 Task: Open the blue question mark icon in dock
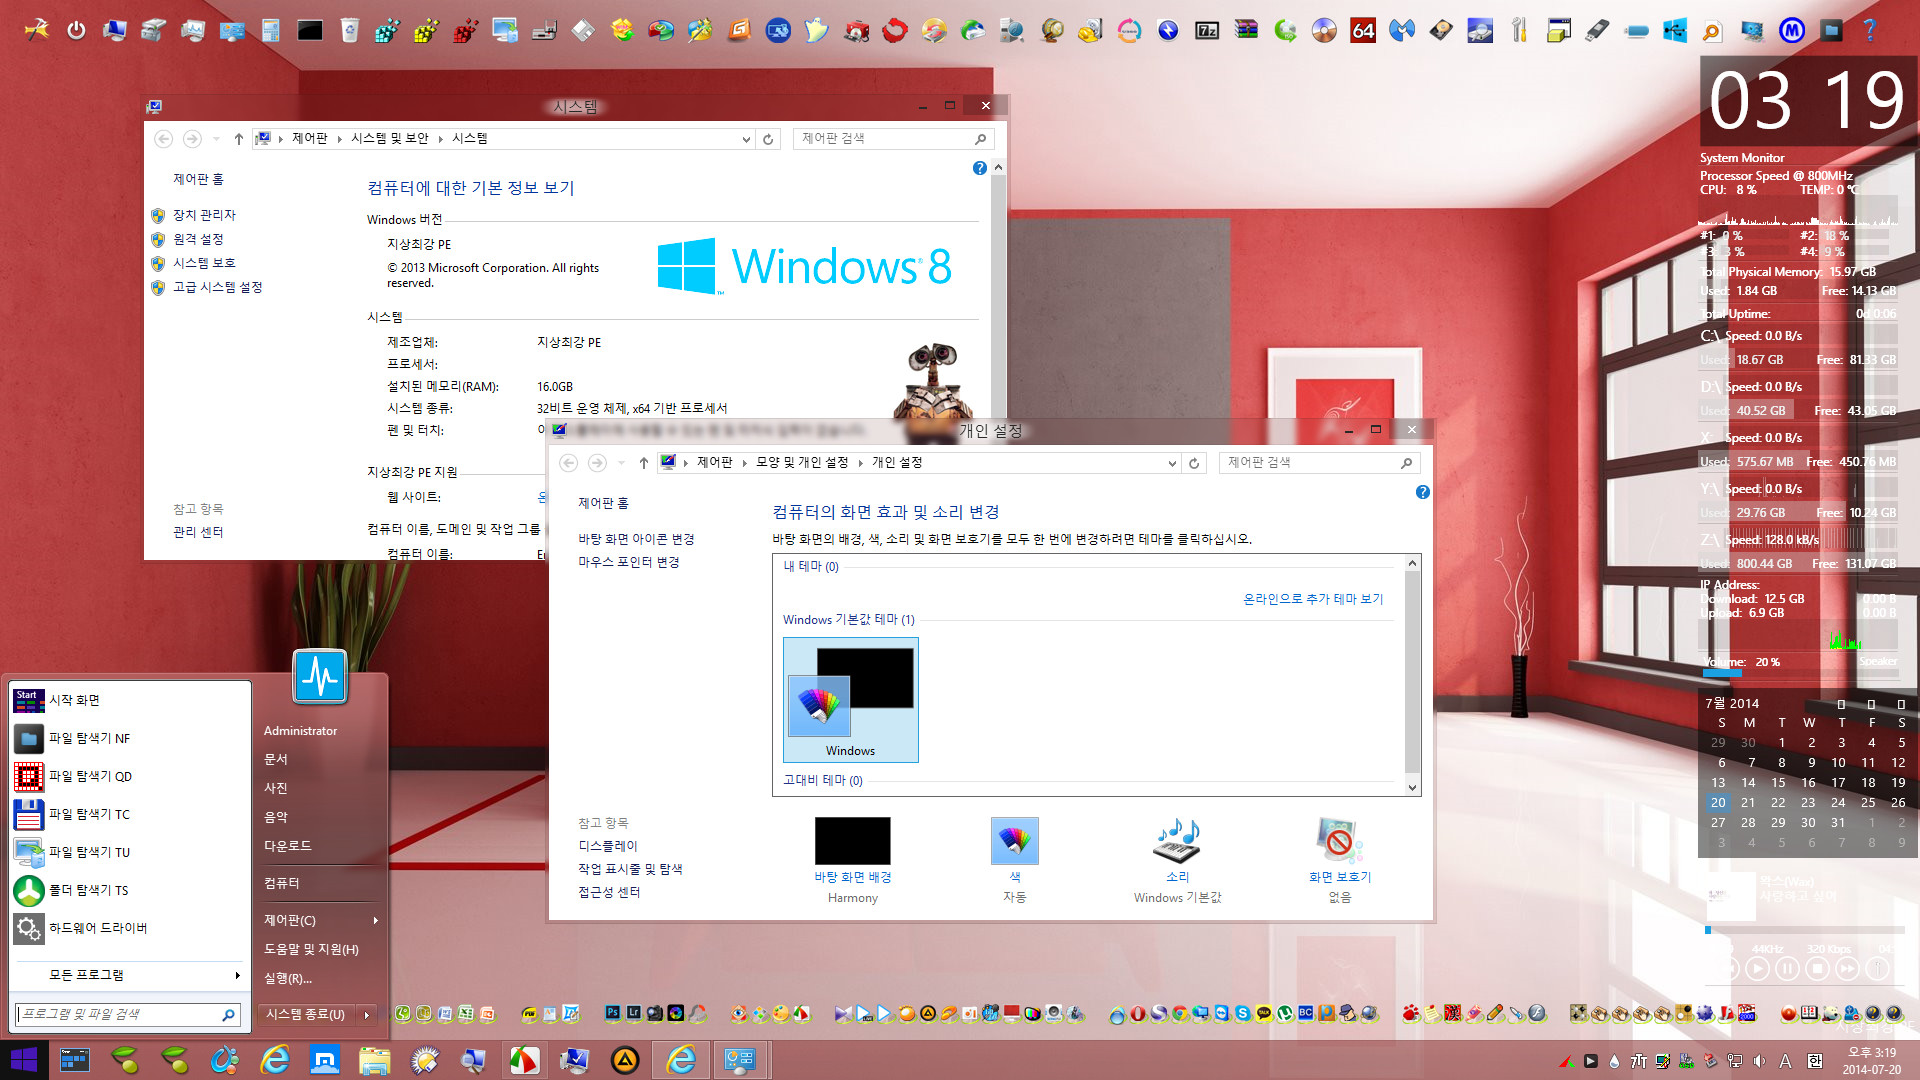pos(1869,30)
